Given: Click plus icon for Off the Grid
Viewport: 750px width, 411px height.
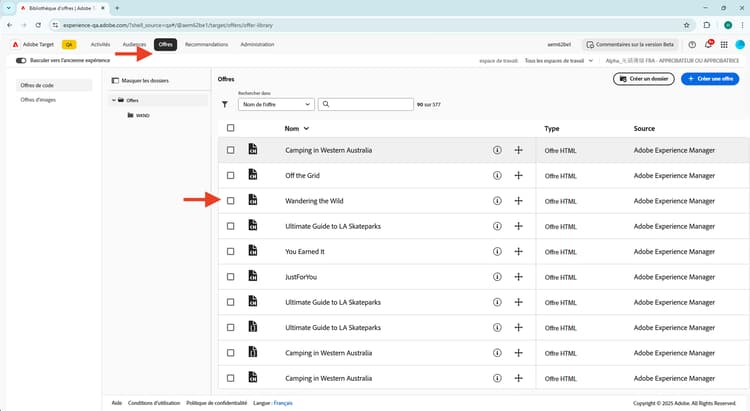Looking at the screenshot, I should tap(518, 175).
